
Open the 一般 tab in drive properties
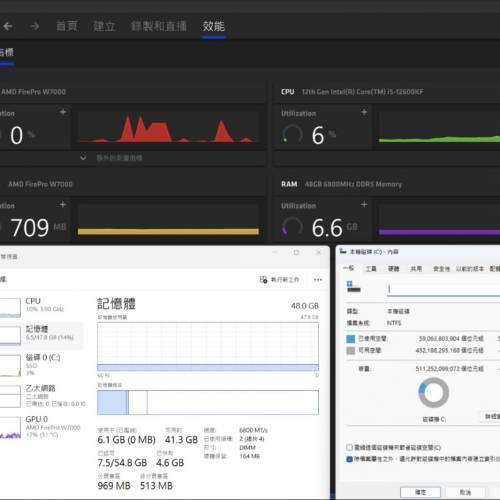(348, 268)
